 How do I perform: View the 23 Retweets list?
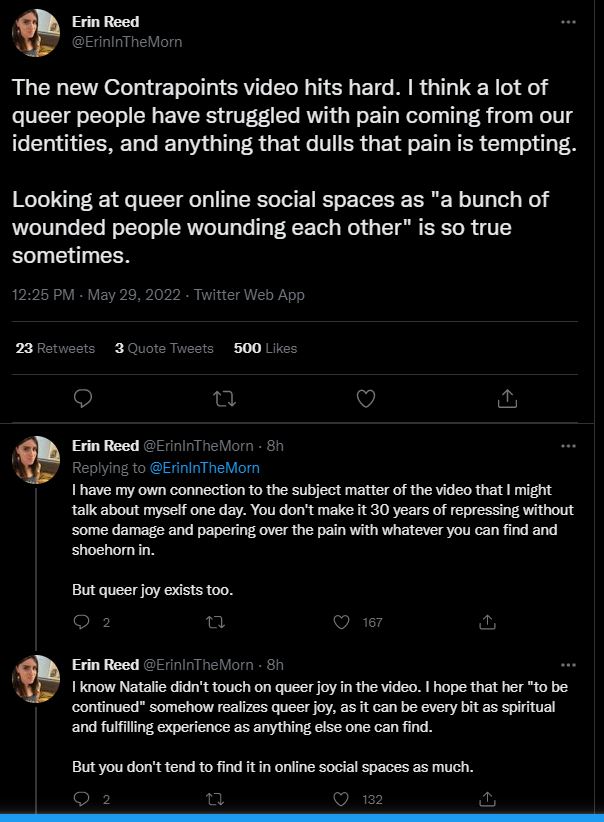click(x=56, y=348)
